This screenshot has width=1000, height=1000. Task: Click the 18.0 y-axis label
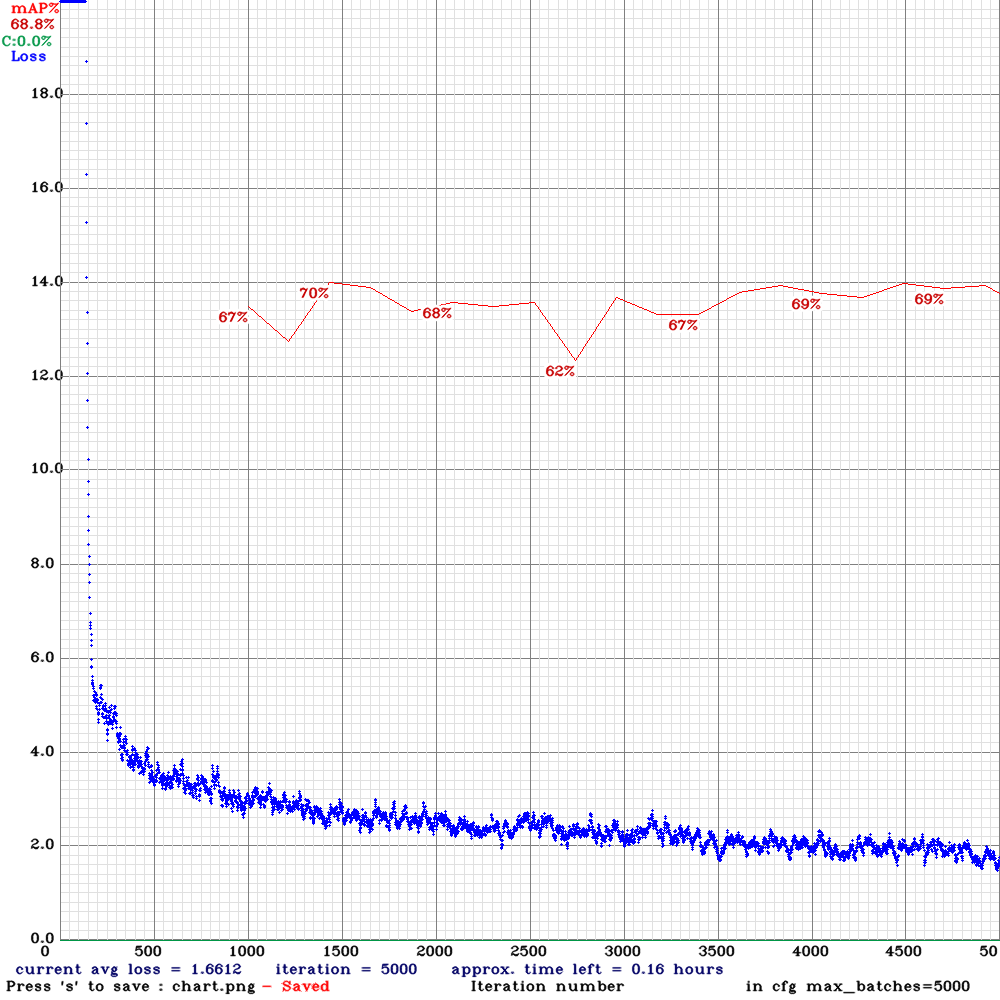coord(47,94)
